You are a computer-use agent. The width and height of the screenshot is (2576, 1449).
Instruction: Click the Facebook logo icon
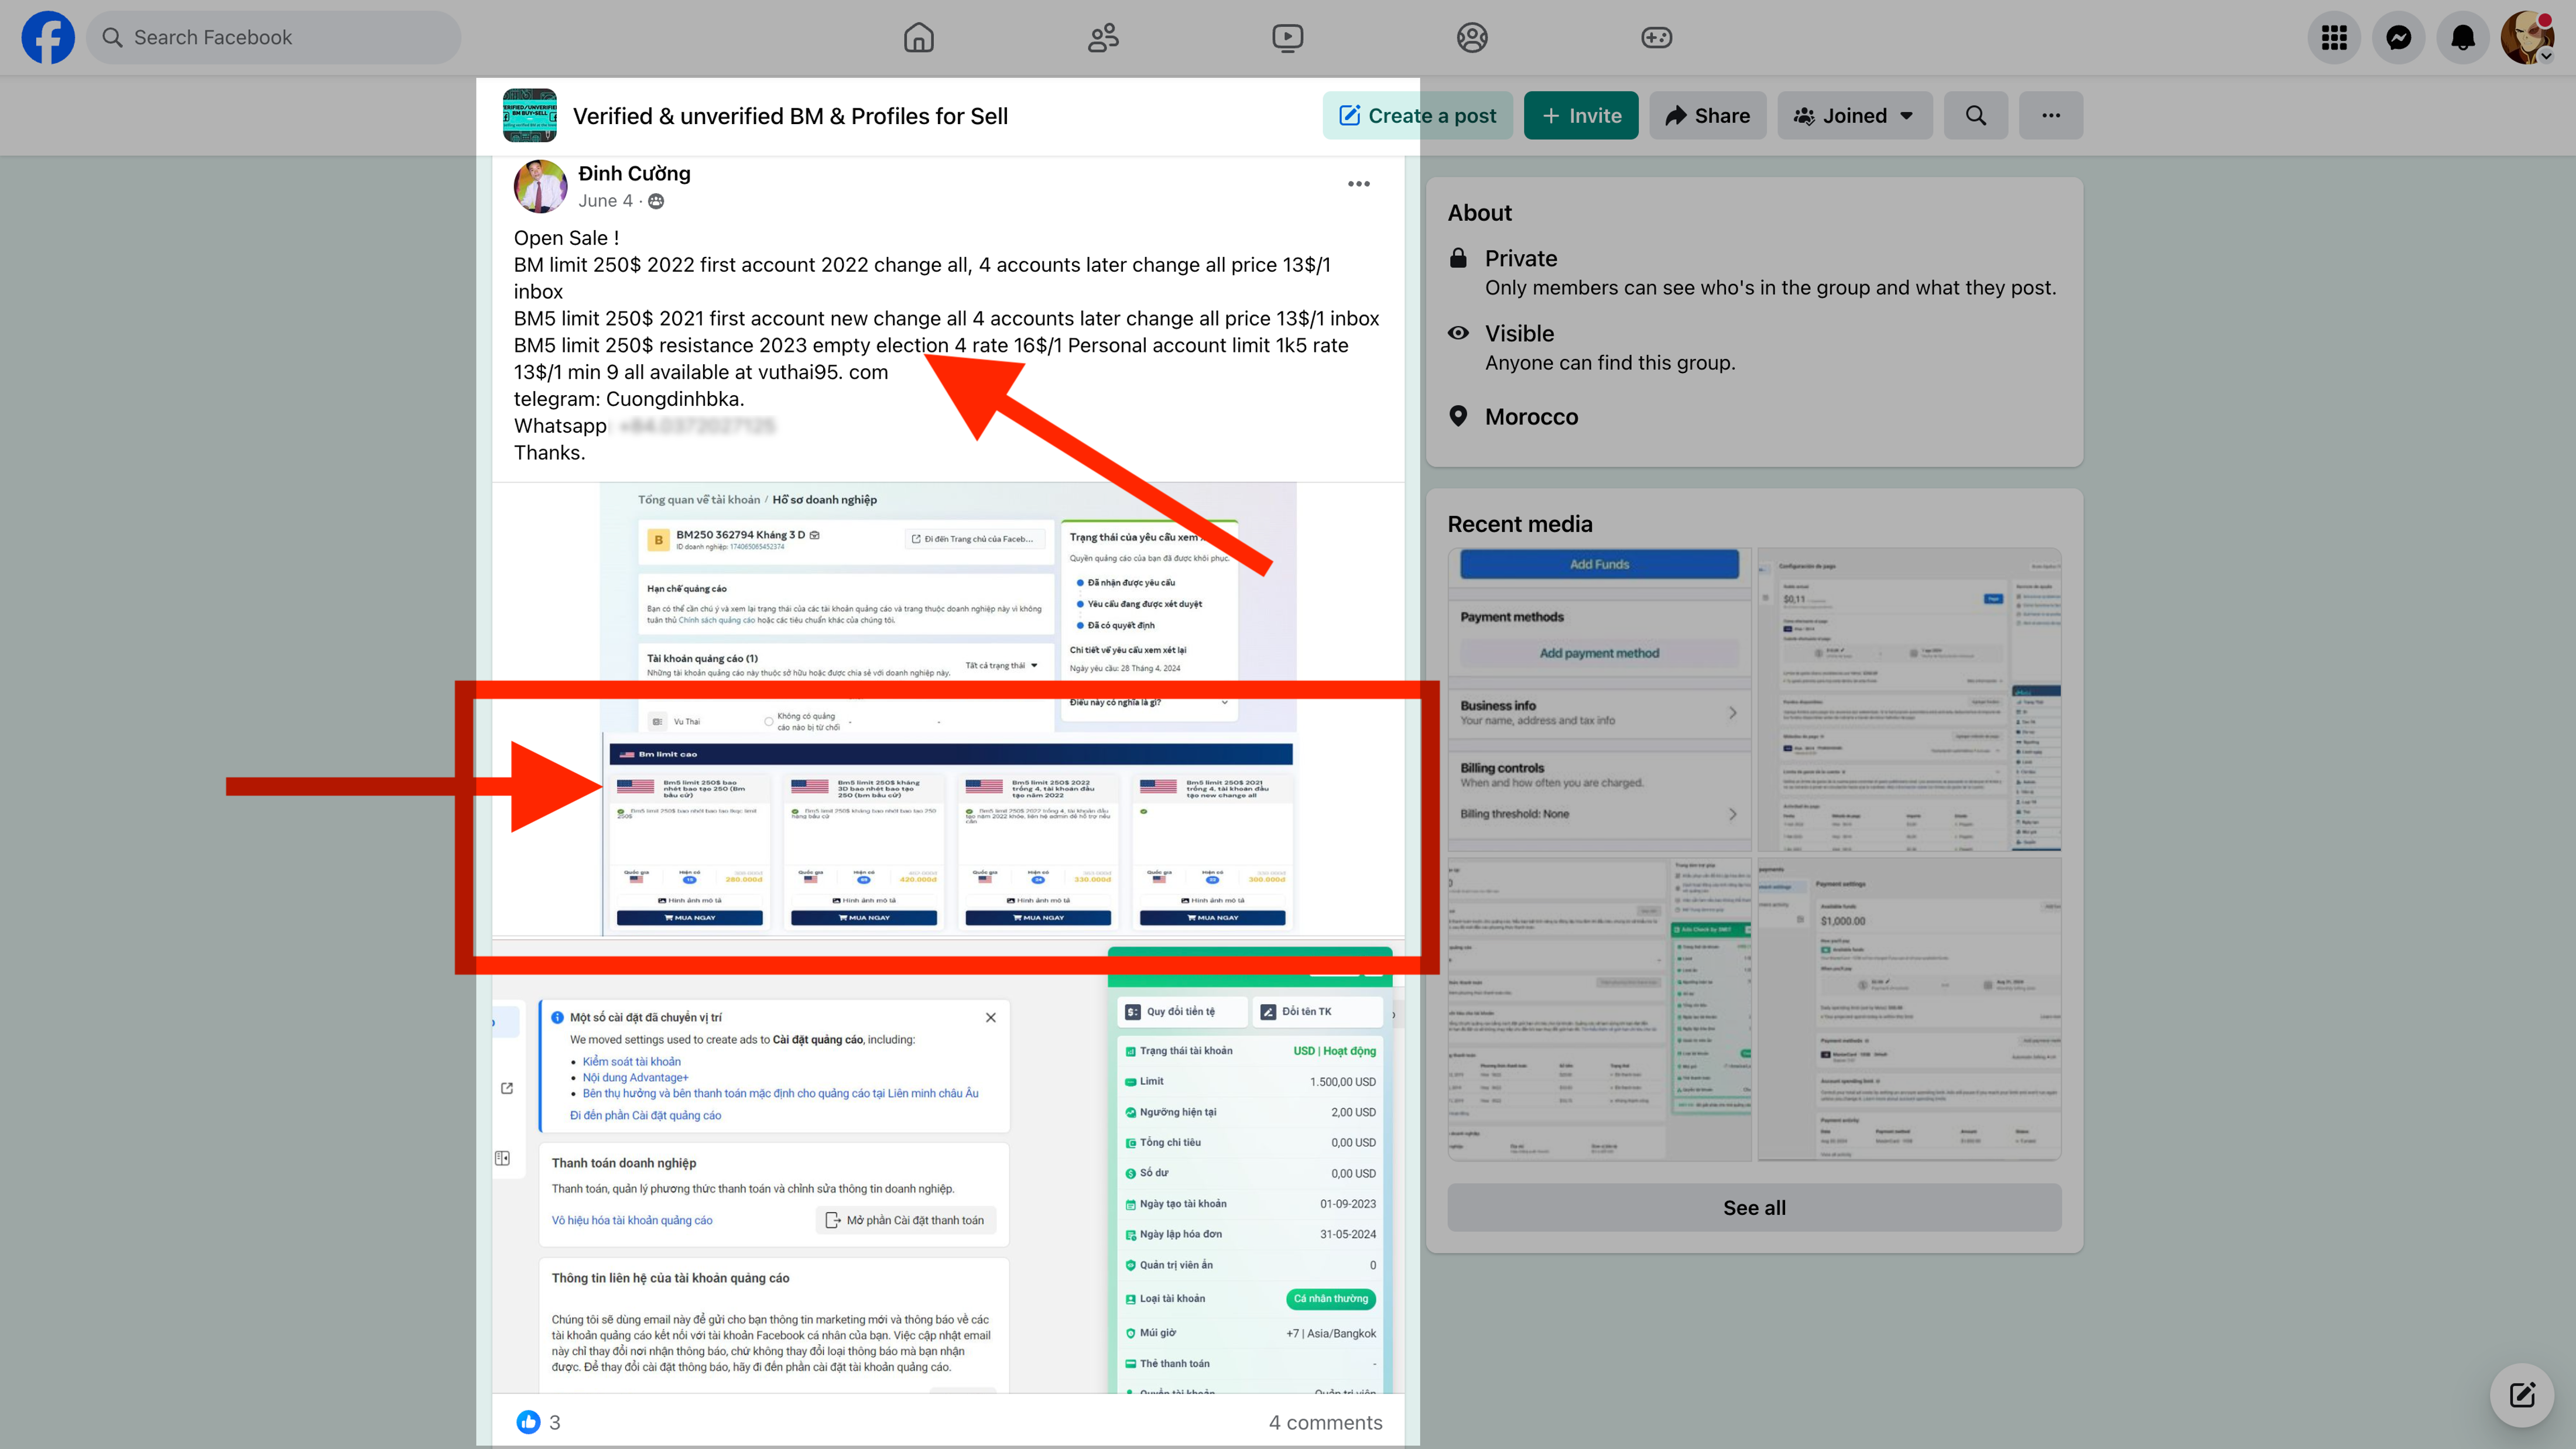48,37
